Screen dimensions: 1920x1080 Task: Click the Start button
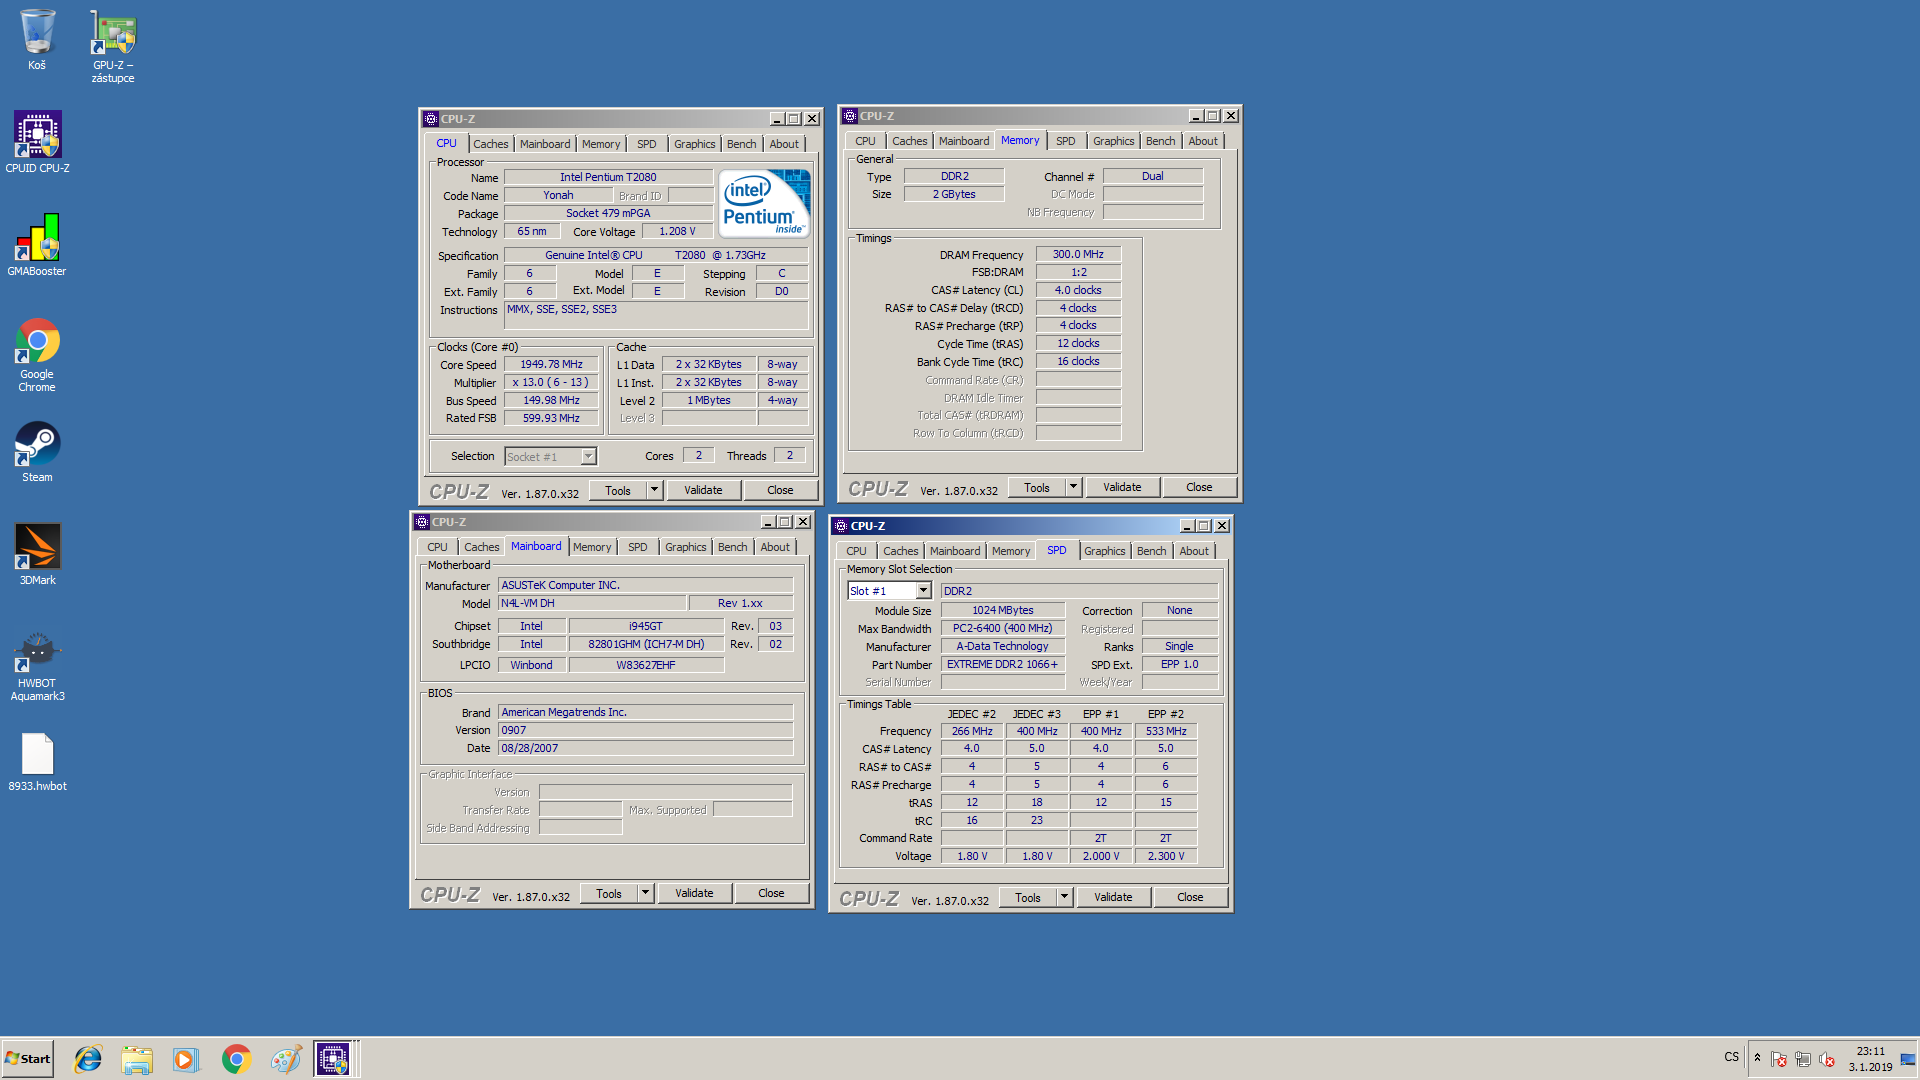27,1059
